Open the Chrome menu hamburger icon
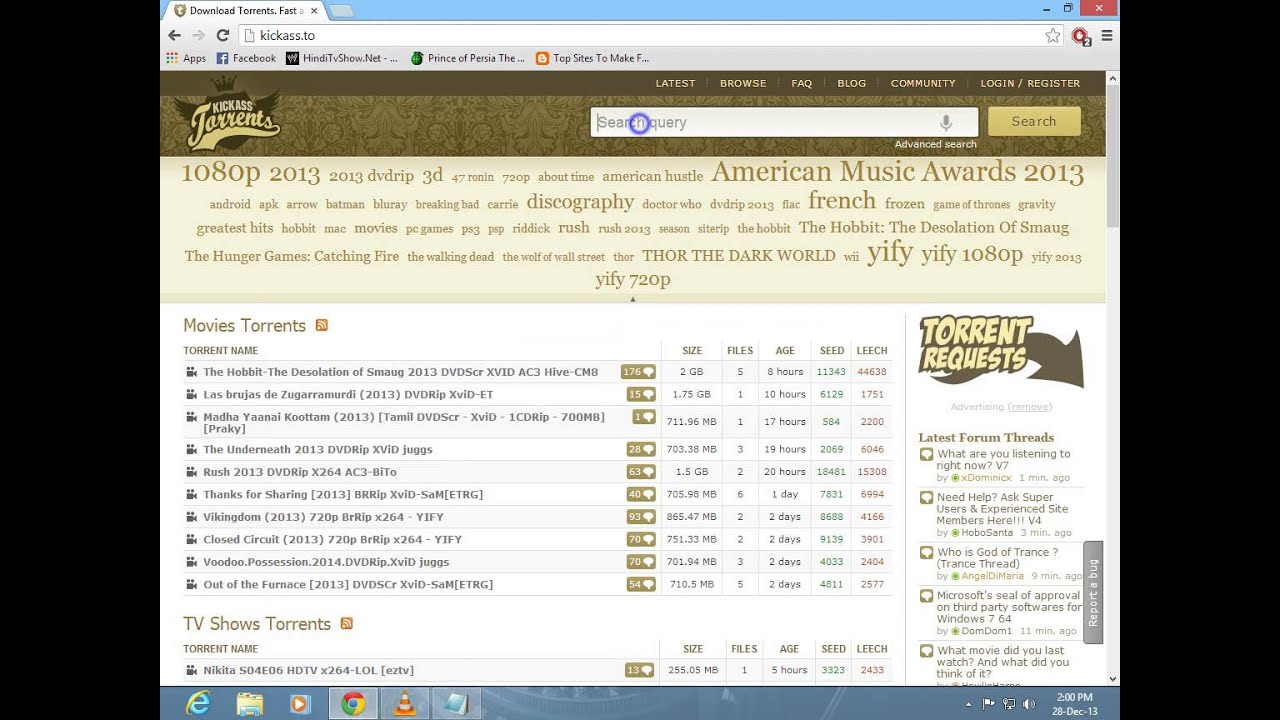This screenshot has width=1280, height=720. click(x=1107, y=35)
